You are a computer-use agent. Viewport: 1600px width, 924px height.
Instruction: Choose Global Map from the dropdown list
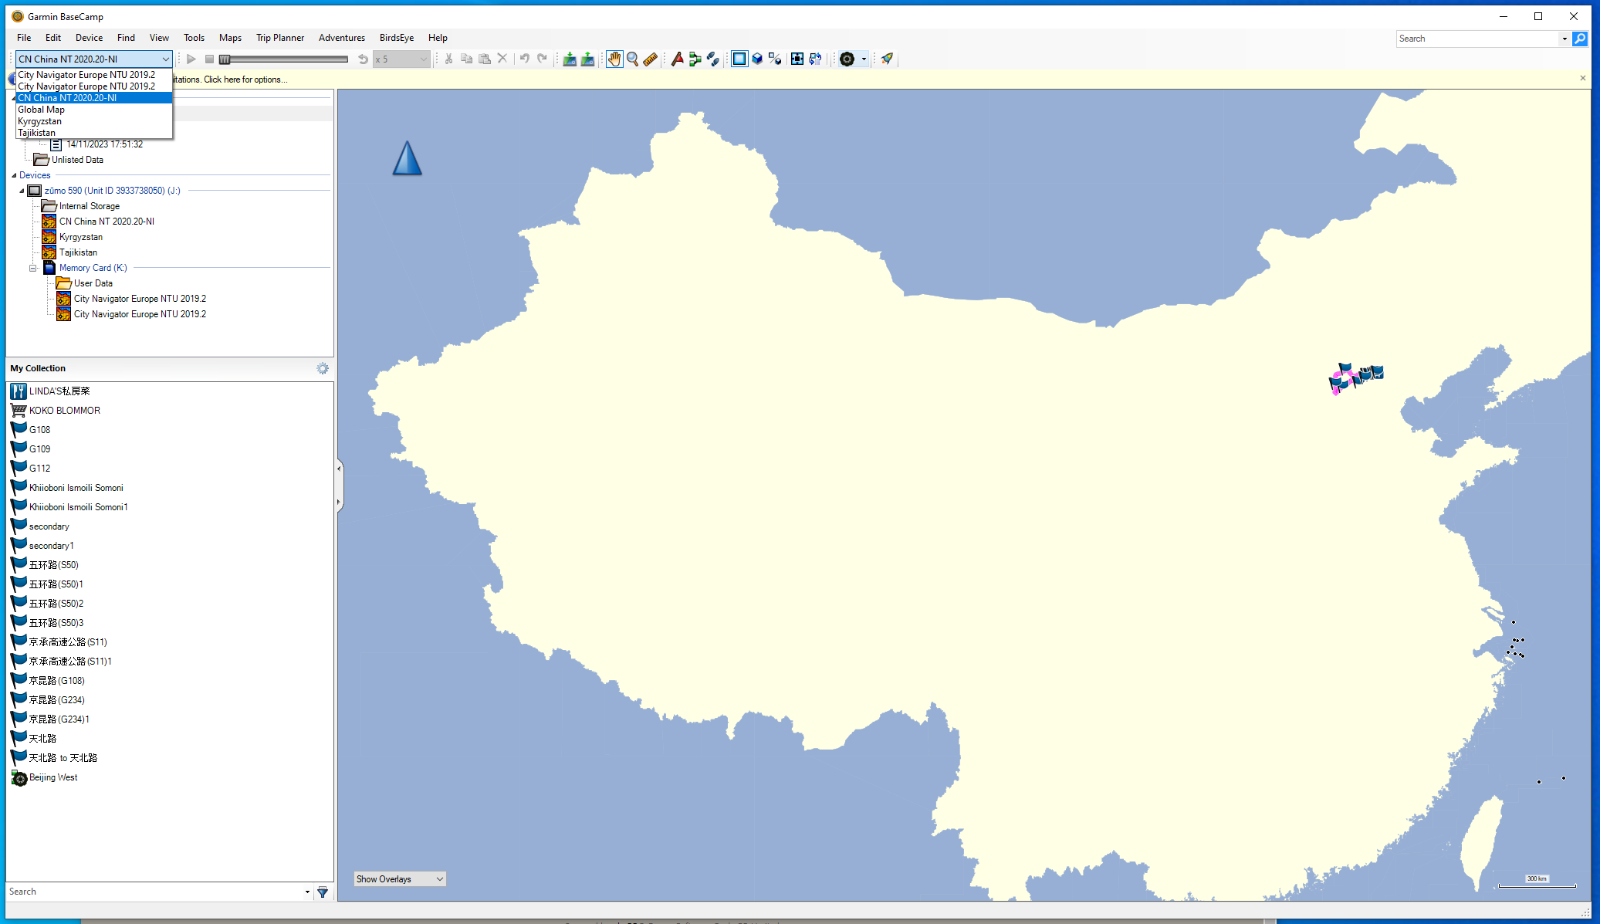94,110
